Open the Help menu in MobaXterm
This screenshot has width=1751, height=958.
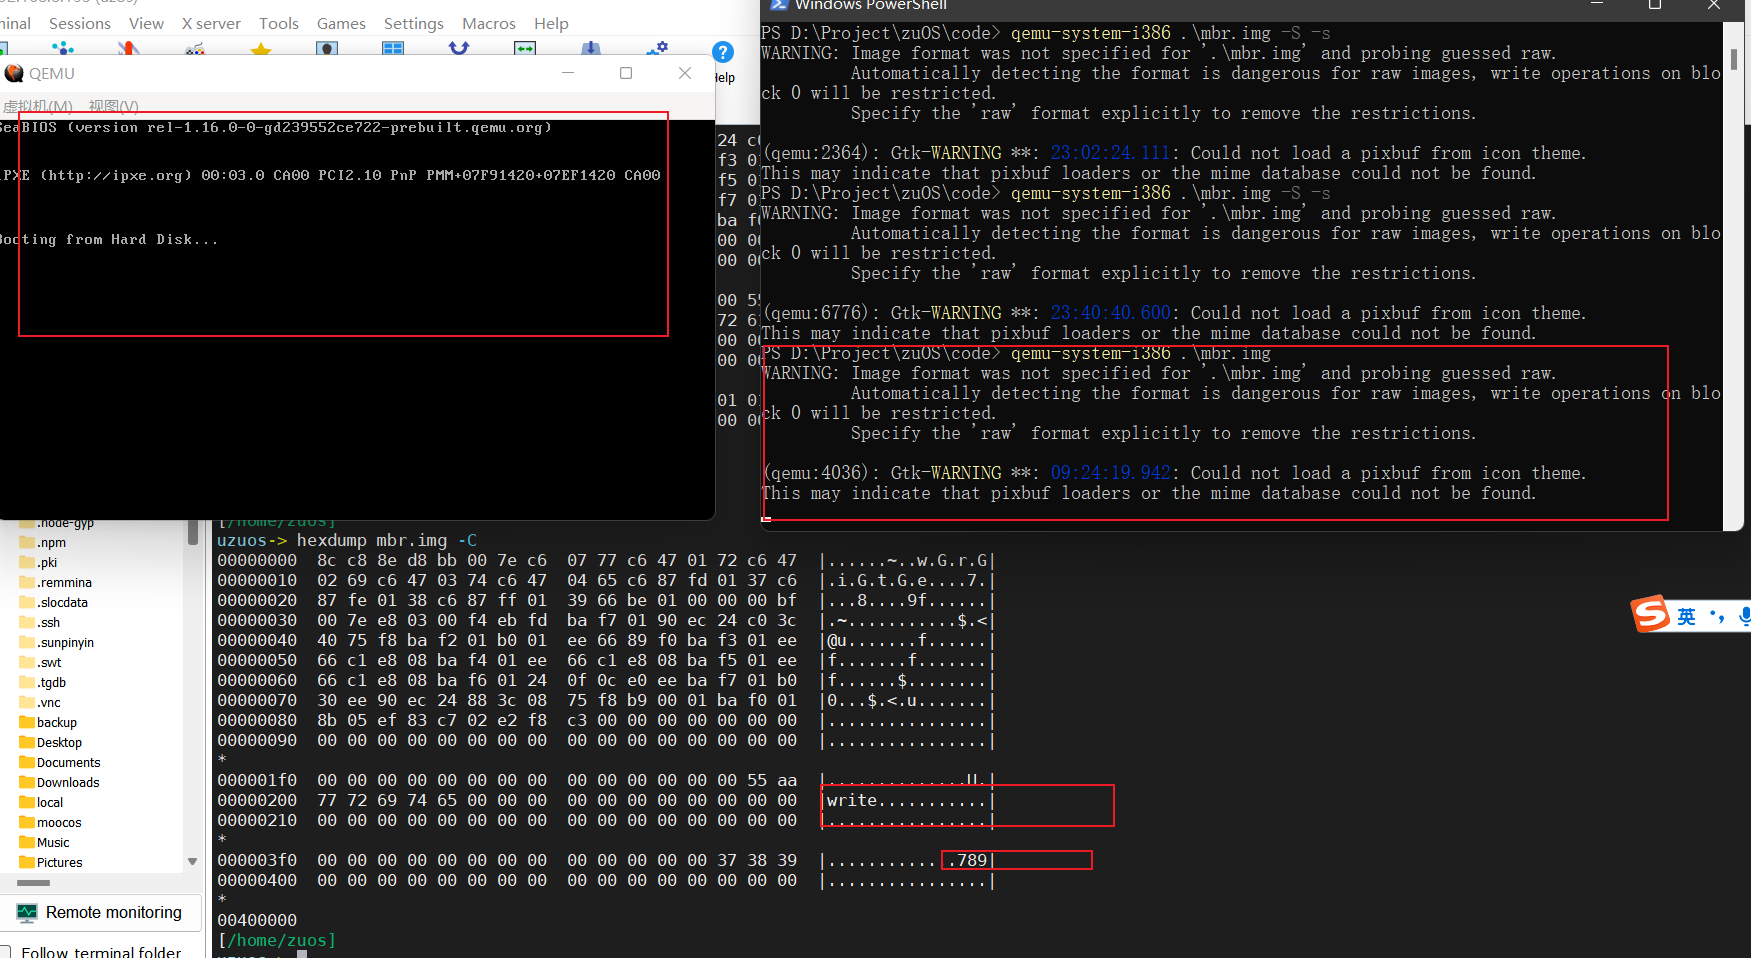(x=551, y=23)
